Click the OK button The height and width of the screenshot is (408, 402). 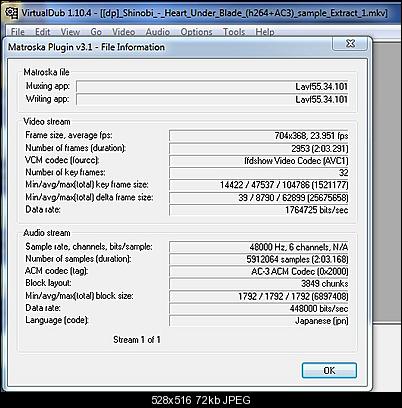(x=329, y=370)
